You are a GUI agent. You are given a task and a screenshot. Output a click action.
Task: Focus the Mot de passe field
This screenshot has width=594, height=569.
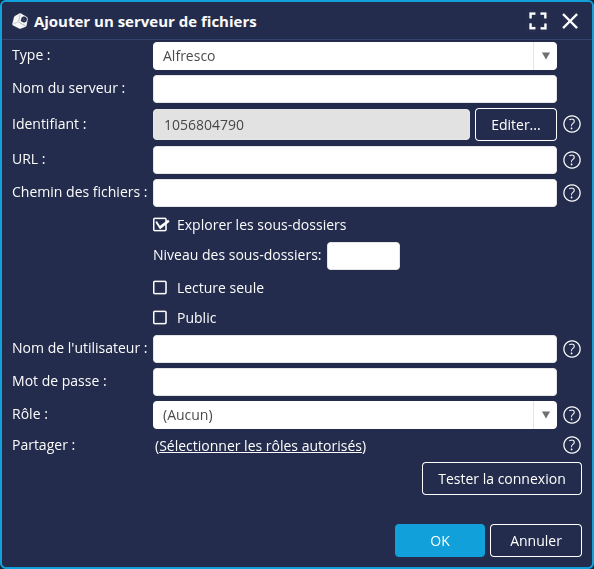[x=355, y=382]
